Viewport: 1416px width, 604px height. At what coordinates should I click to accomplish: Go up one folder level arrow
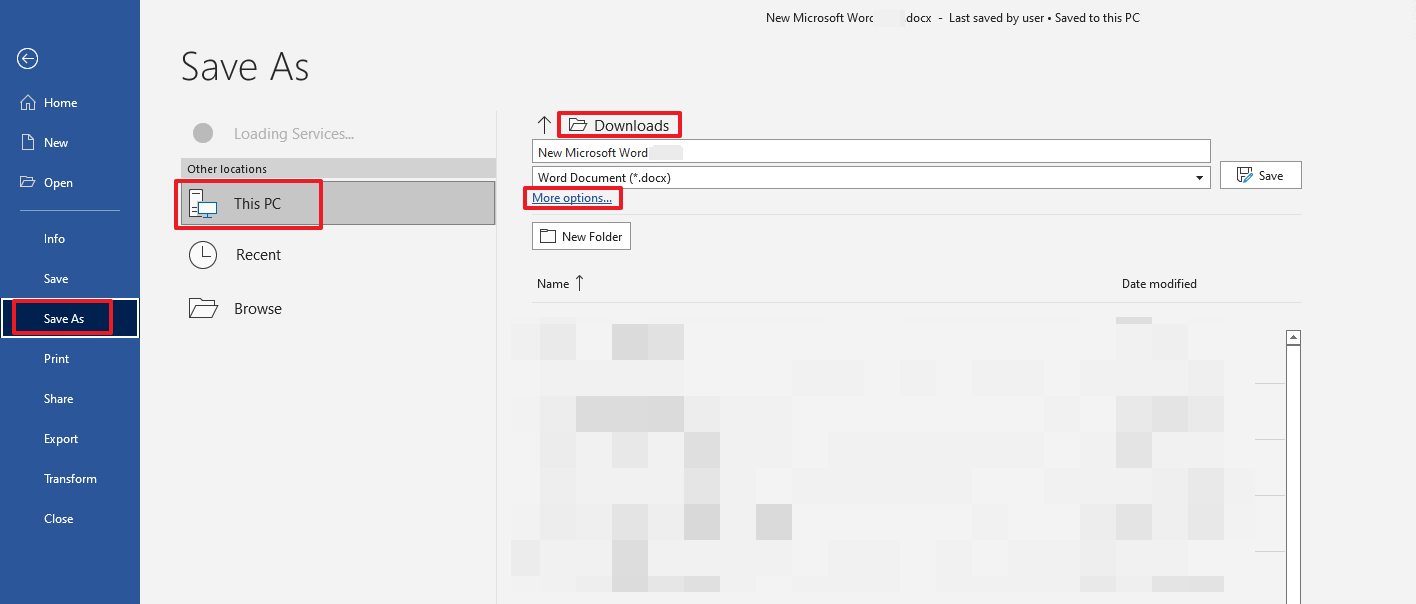click(544, 125)
